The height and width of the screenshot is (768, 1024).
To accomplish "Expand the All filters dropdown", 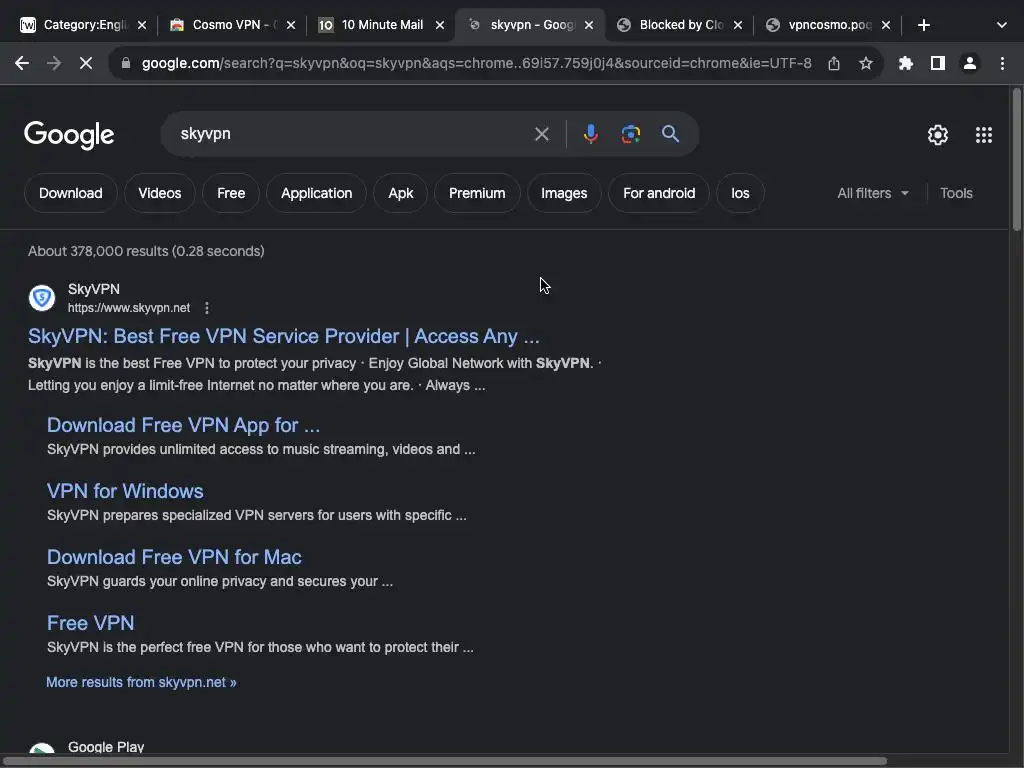I will pos(872,193).
